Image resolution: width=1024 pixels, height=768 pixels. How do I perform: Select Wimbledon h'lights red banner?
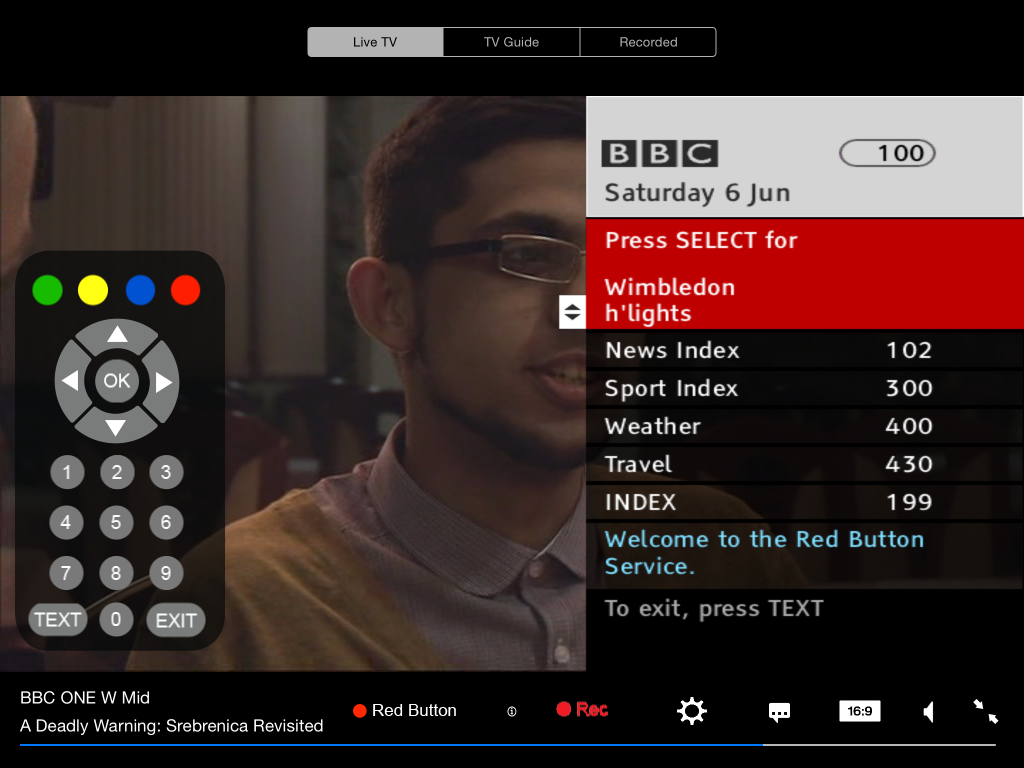point(805,274)
